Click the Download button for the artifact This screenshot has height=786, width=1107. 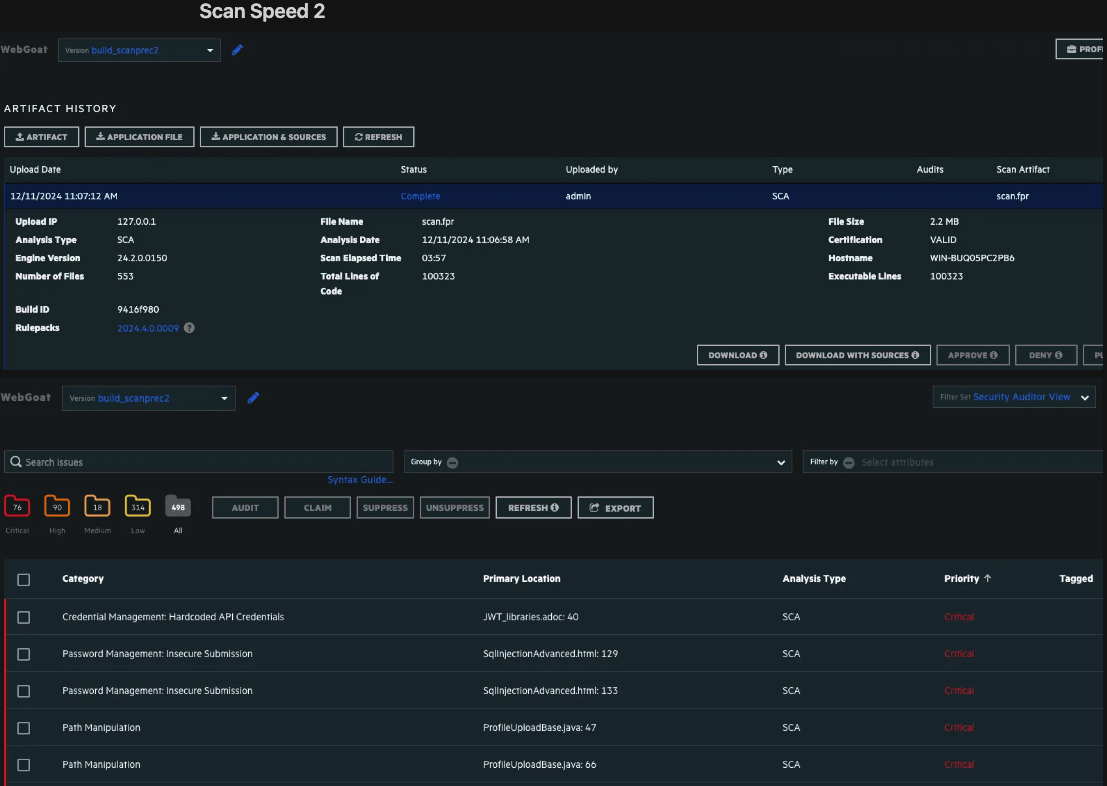tap(737, 354)
